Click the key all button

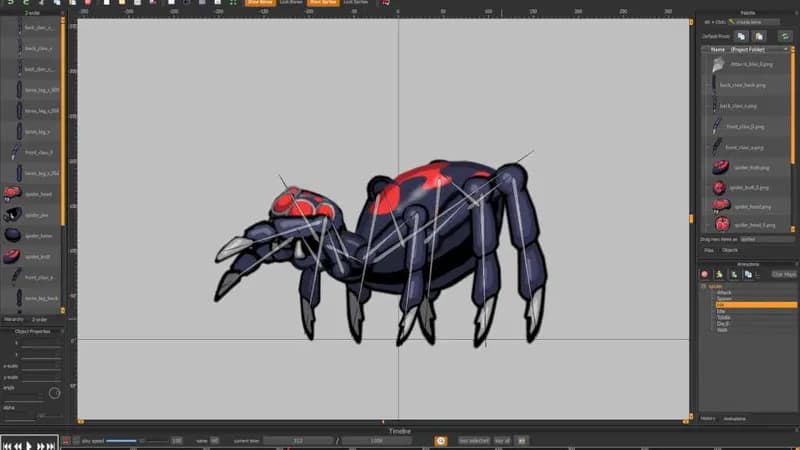tap(502, 441)
